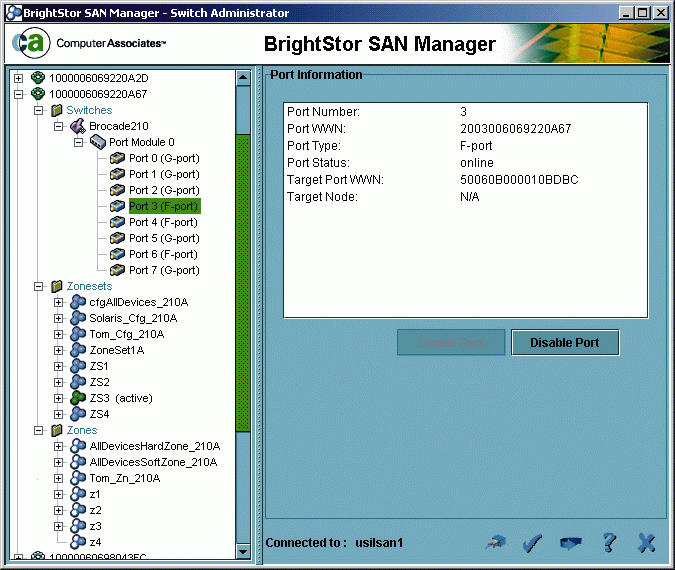This screenshot has width=675, height=570.
Task: Click the Port 6 (F-port) icon
Action: click(118, 254)
